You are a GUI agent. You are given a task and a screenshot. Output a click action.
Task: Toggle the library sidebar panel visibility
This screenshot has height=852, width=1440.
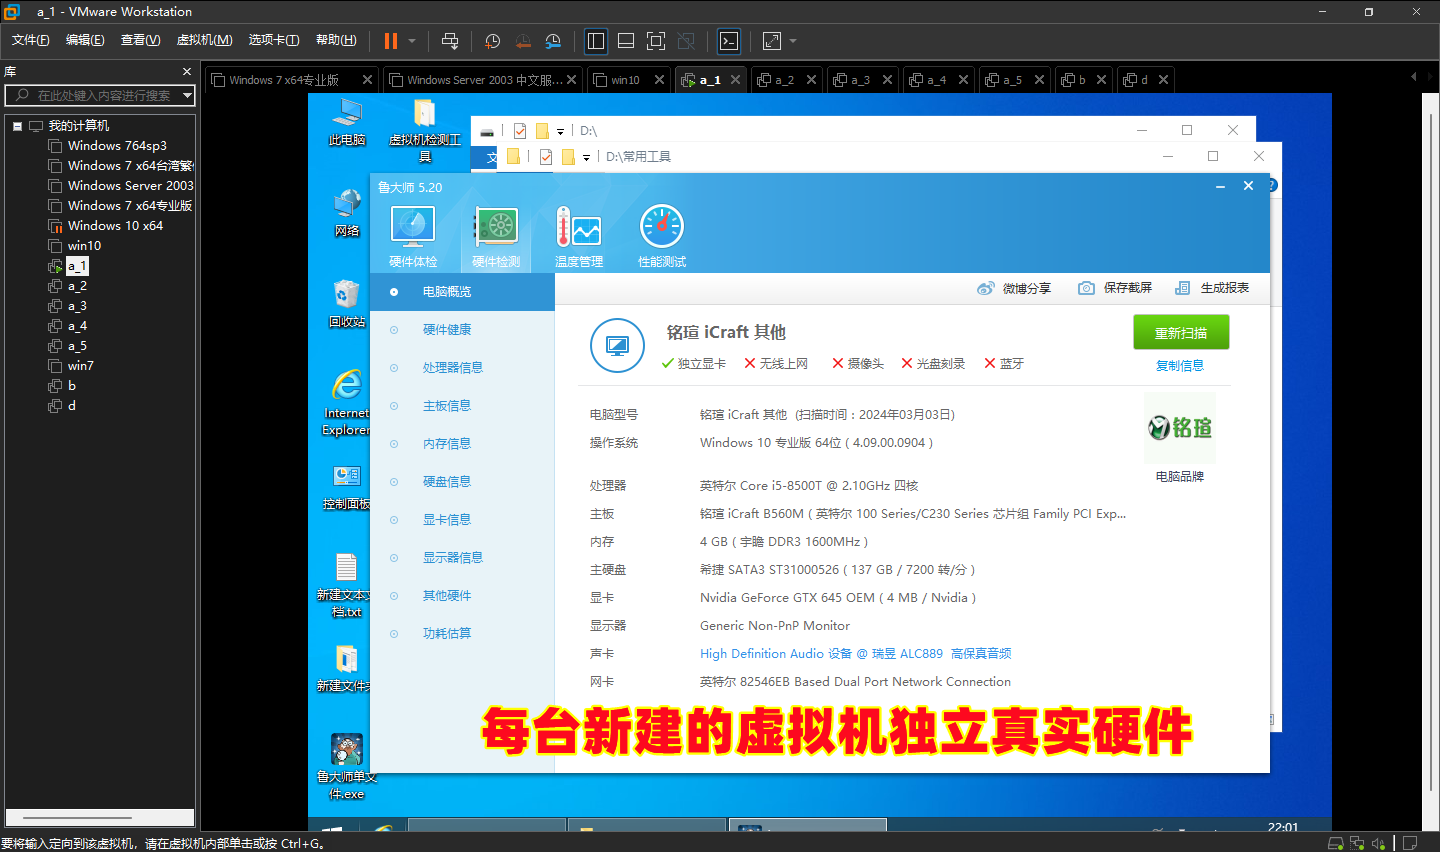click(x=596, y=41)
